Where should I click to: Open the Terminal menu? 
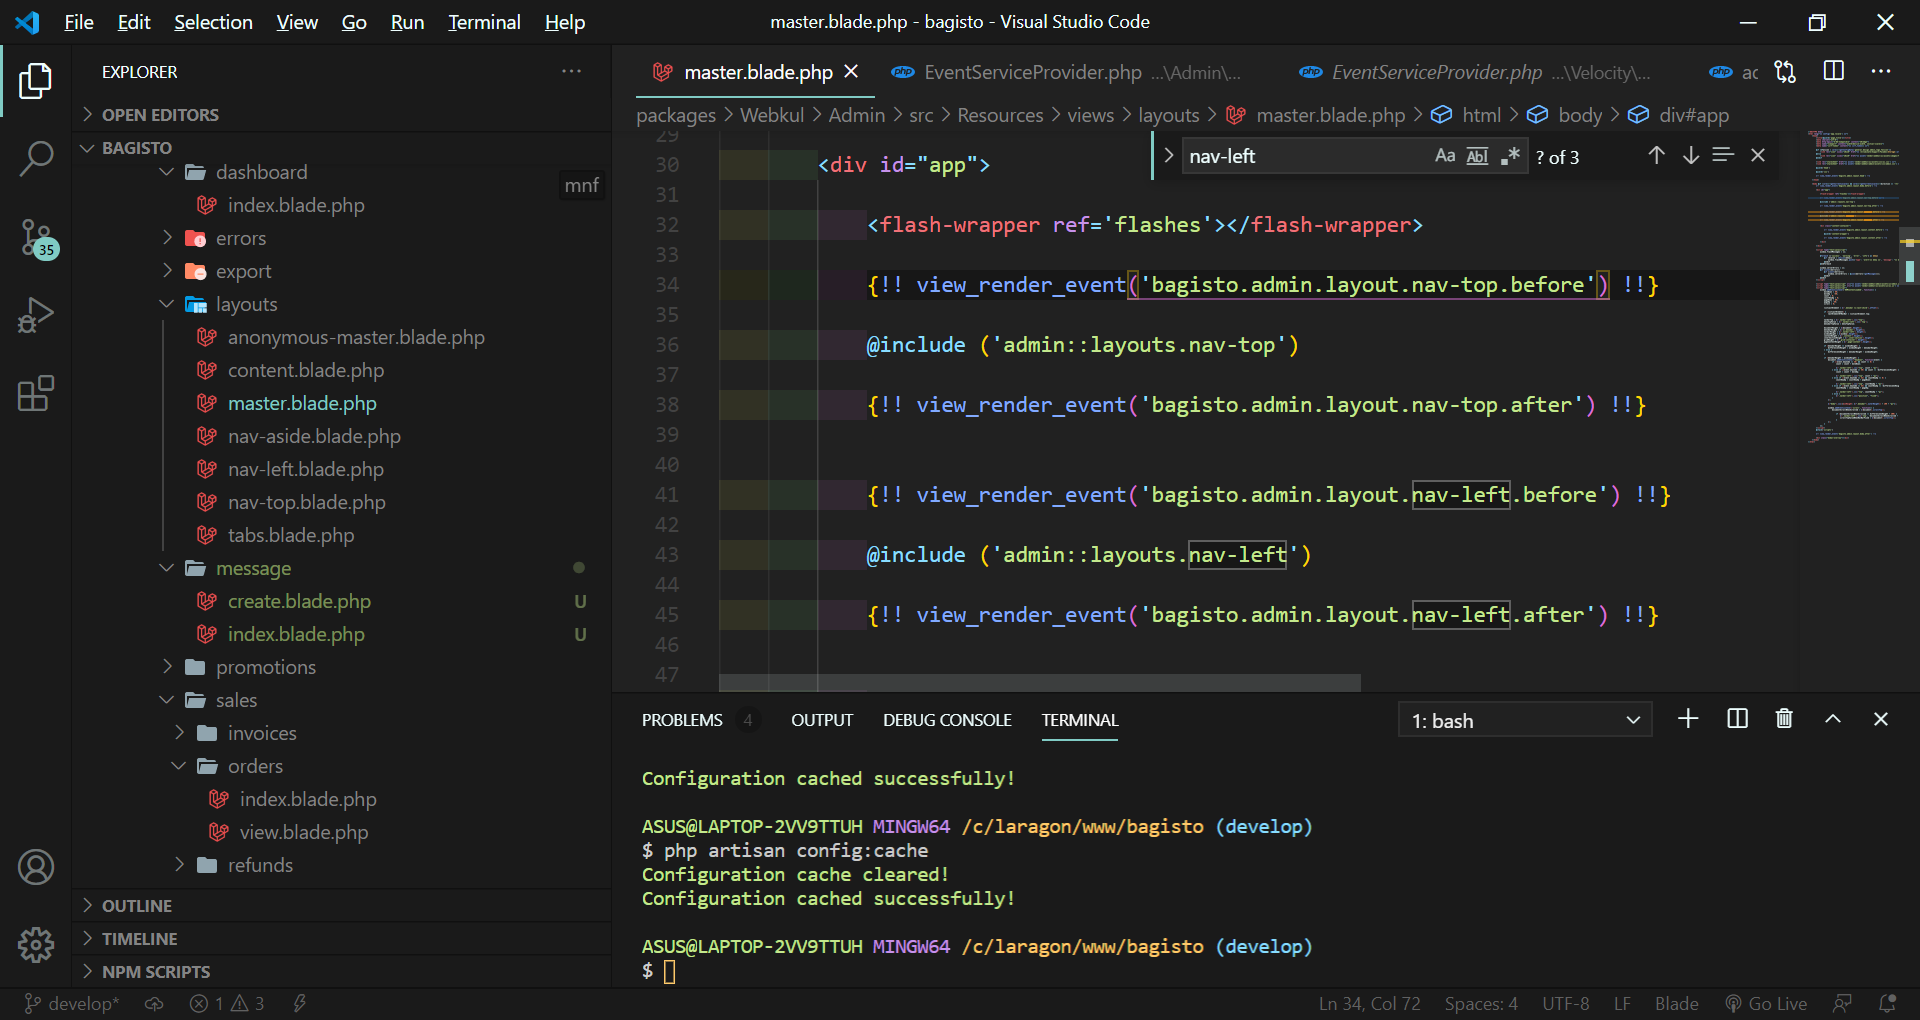484,22
